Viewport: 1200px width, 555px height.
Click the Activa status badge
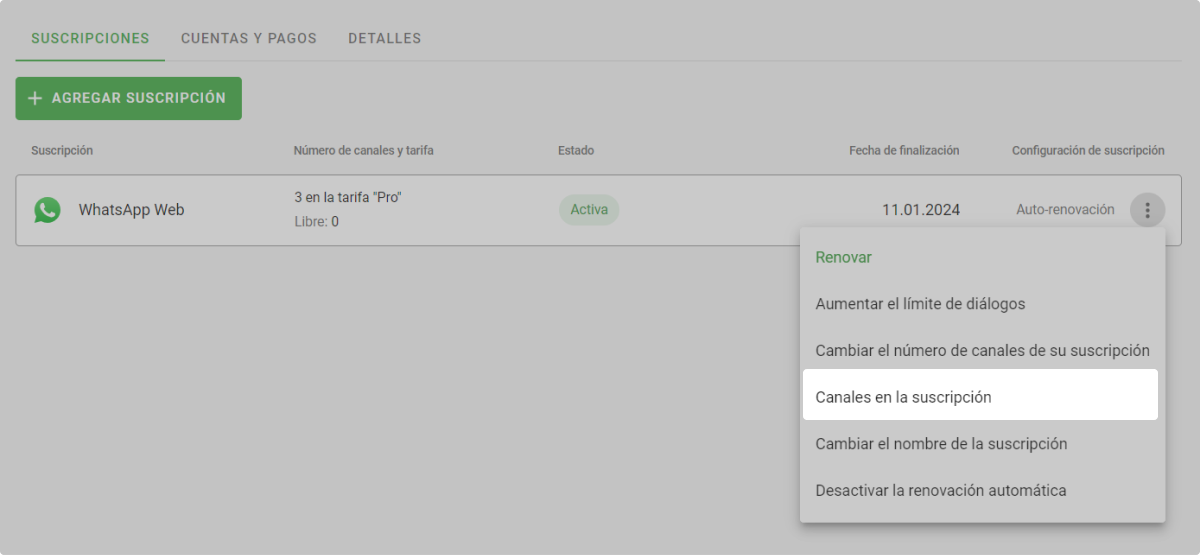click(x=588, y=210)
